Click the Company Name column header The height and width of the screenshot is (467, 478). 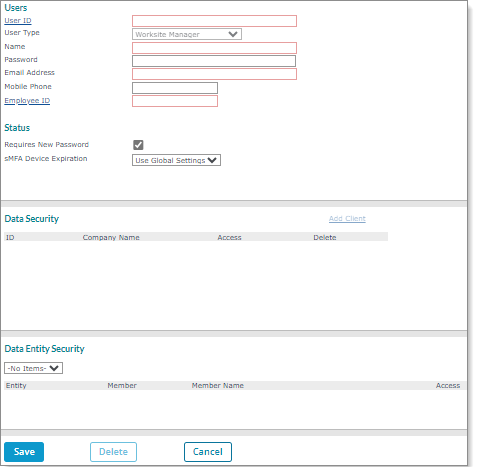click(x=111, y=237)
